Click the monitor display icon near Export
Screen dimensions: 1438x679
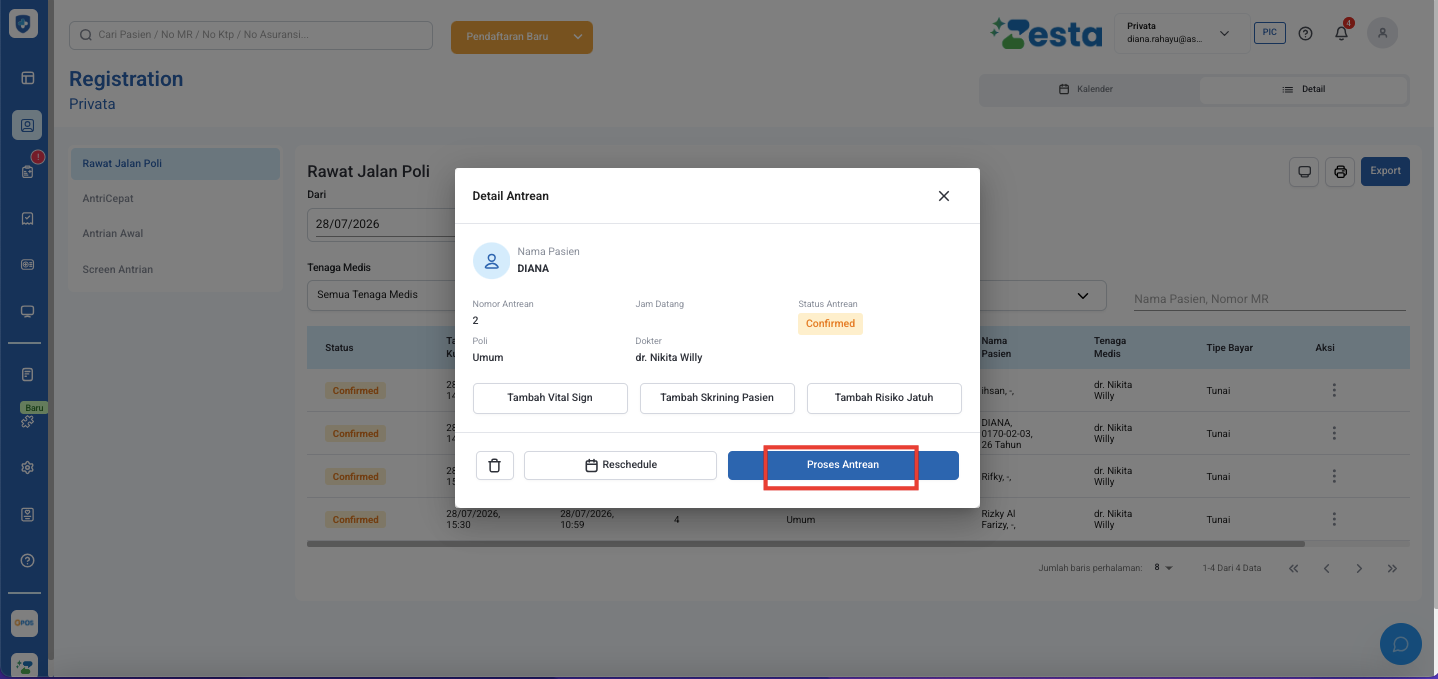click(x=1304, y=171)
